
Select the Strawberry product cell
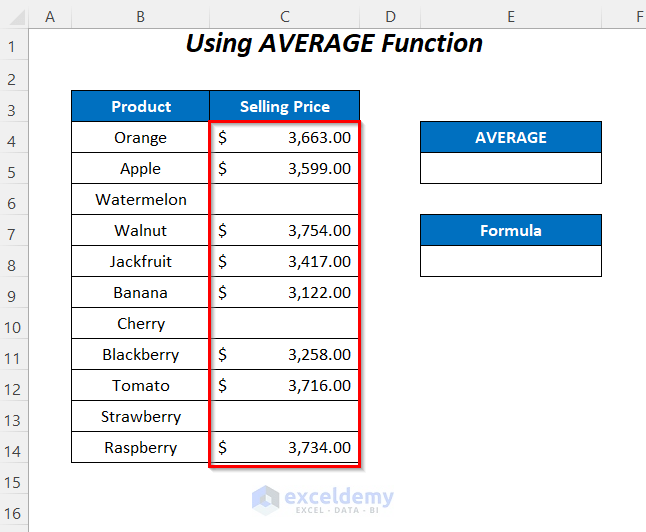click(141, 417)
